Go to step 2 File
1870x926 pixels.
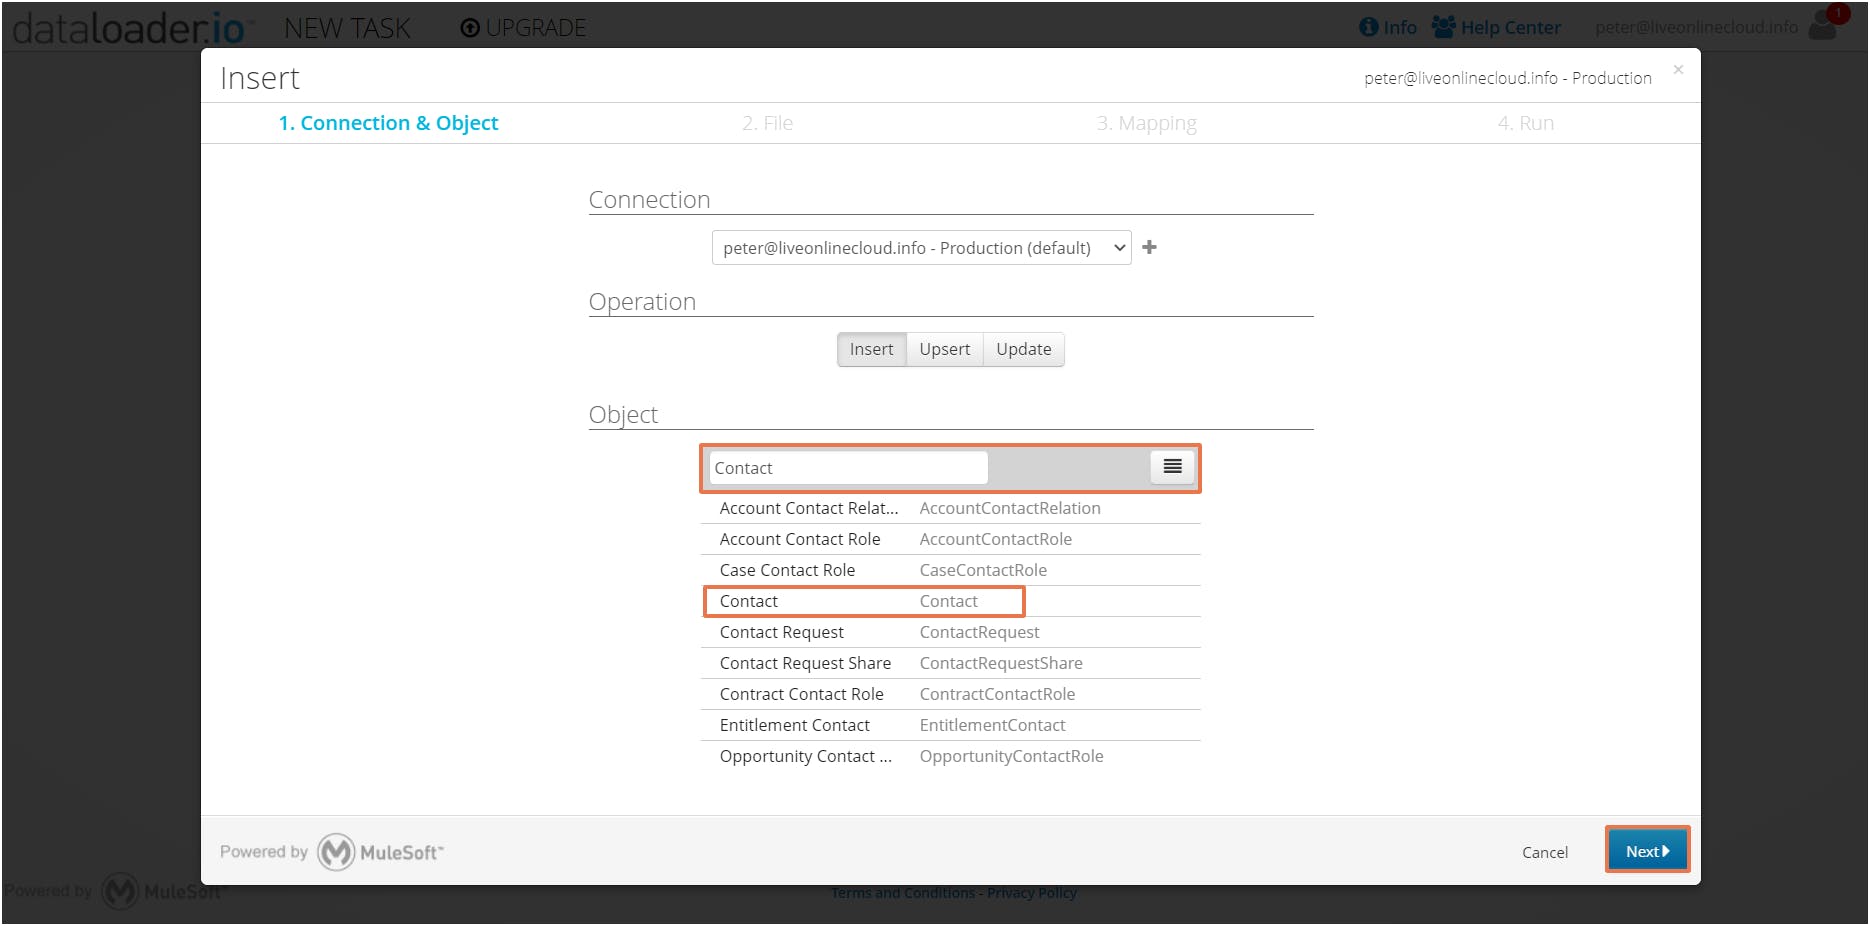pos(767,123)
